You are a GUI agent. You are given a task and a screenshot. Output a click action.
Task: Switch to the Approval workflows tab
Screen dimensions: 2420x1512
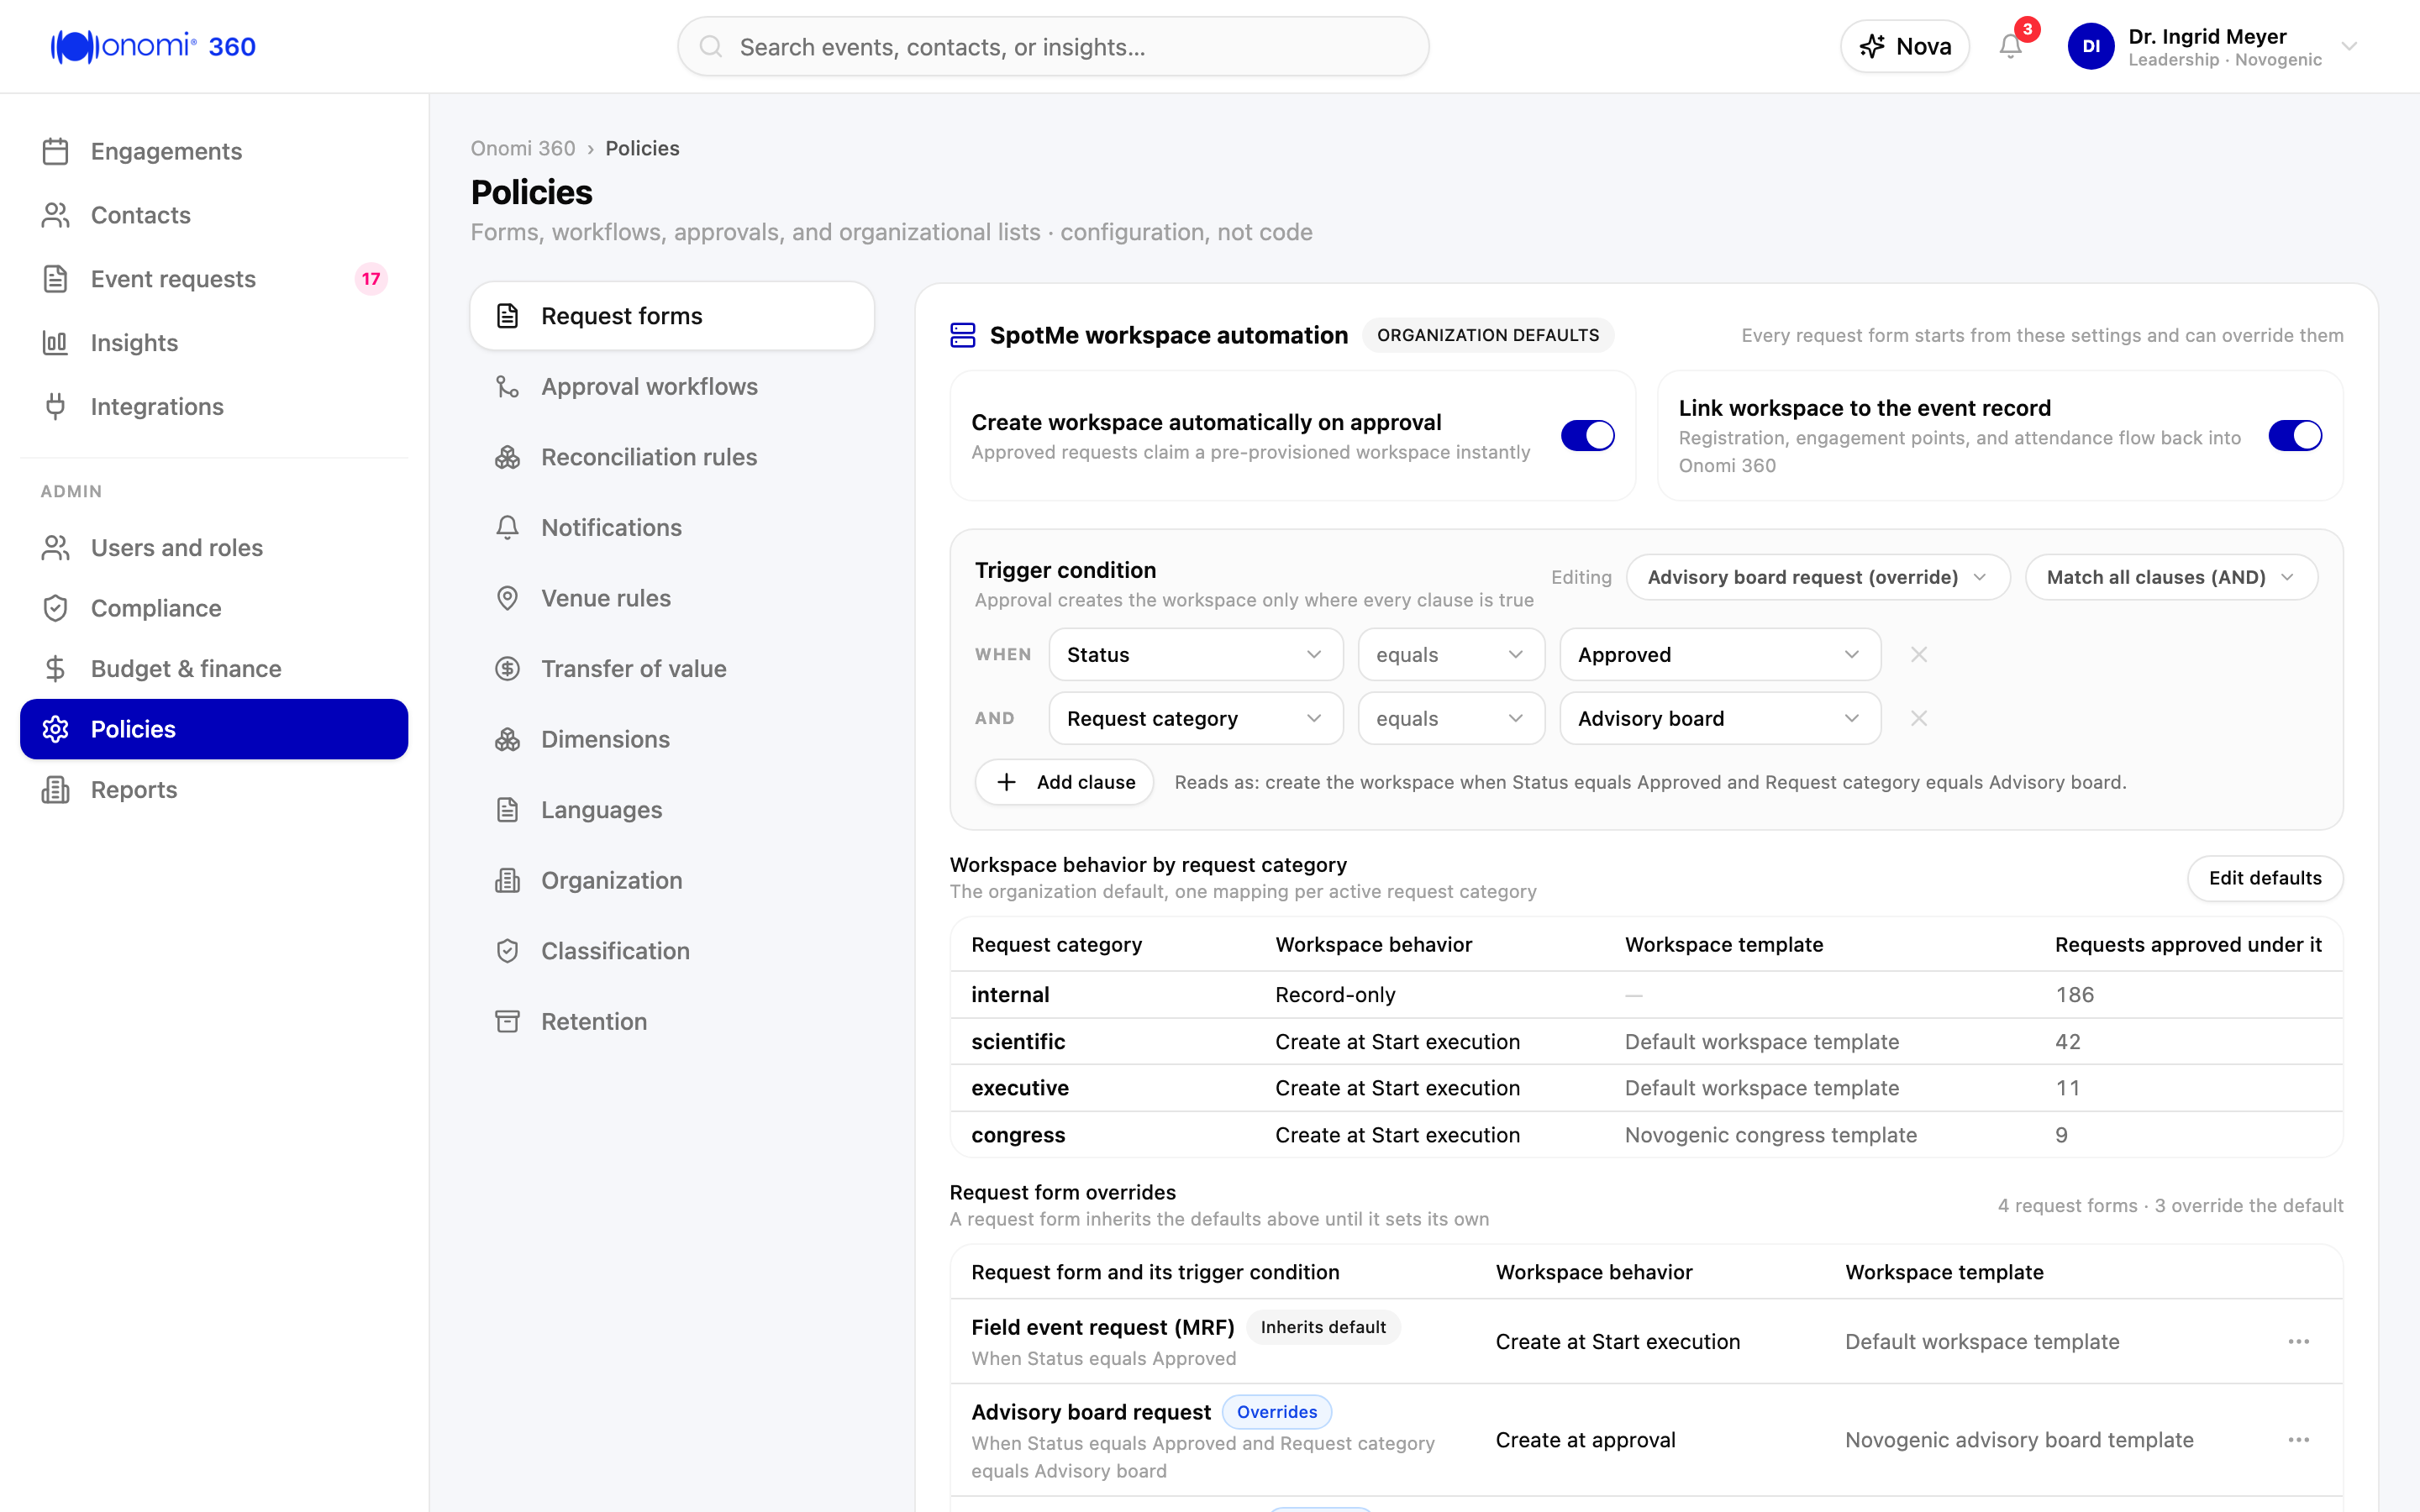672,387
